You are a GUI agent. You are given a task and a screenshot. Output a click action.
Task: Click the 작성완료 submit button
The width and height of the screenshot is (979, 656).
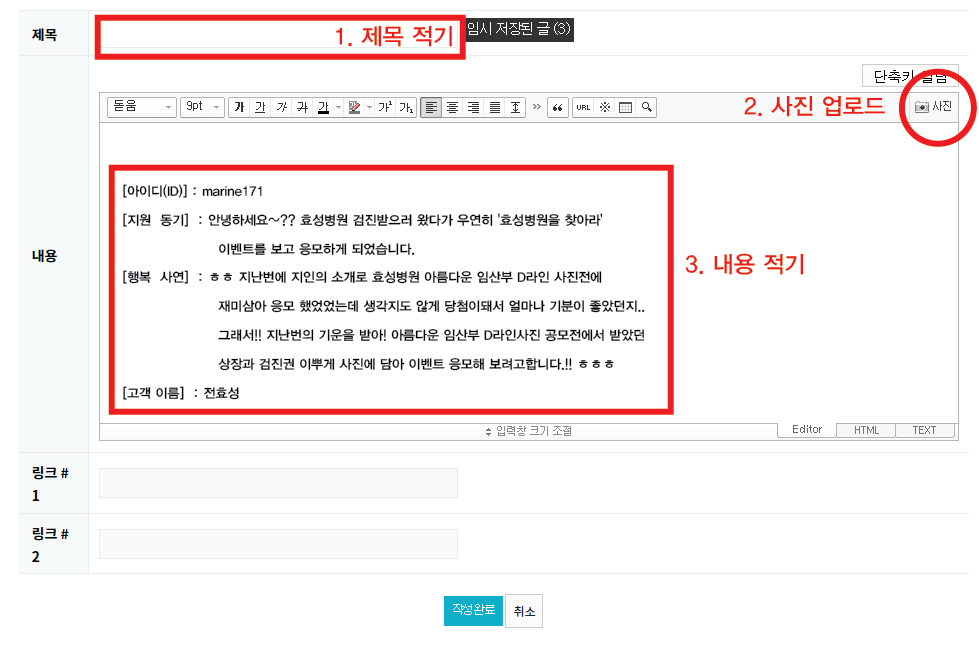pos(473,610)
